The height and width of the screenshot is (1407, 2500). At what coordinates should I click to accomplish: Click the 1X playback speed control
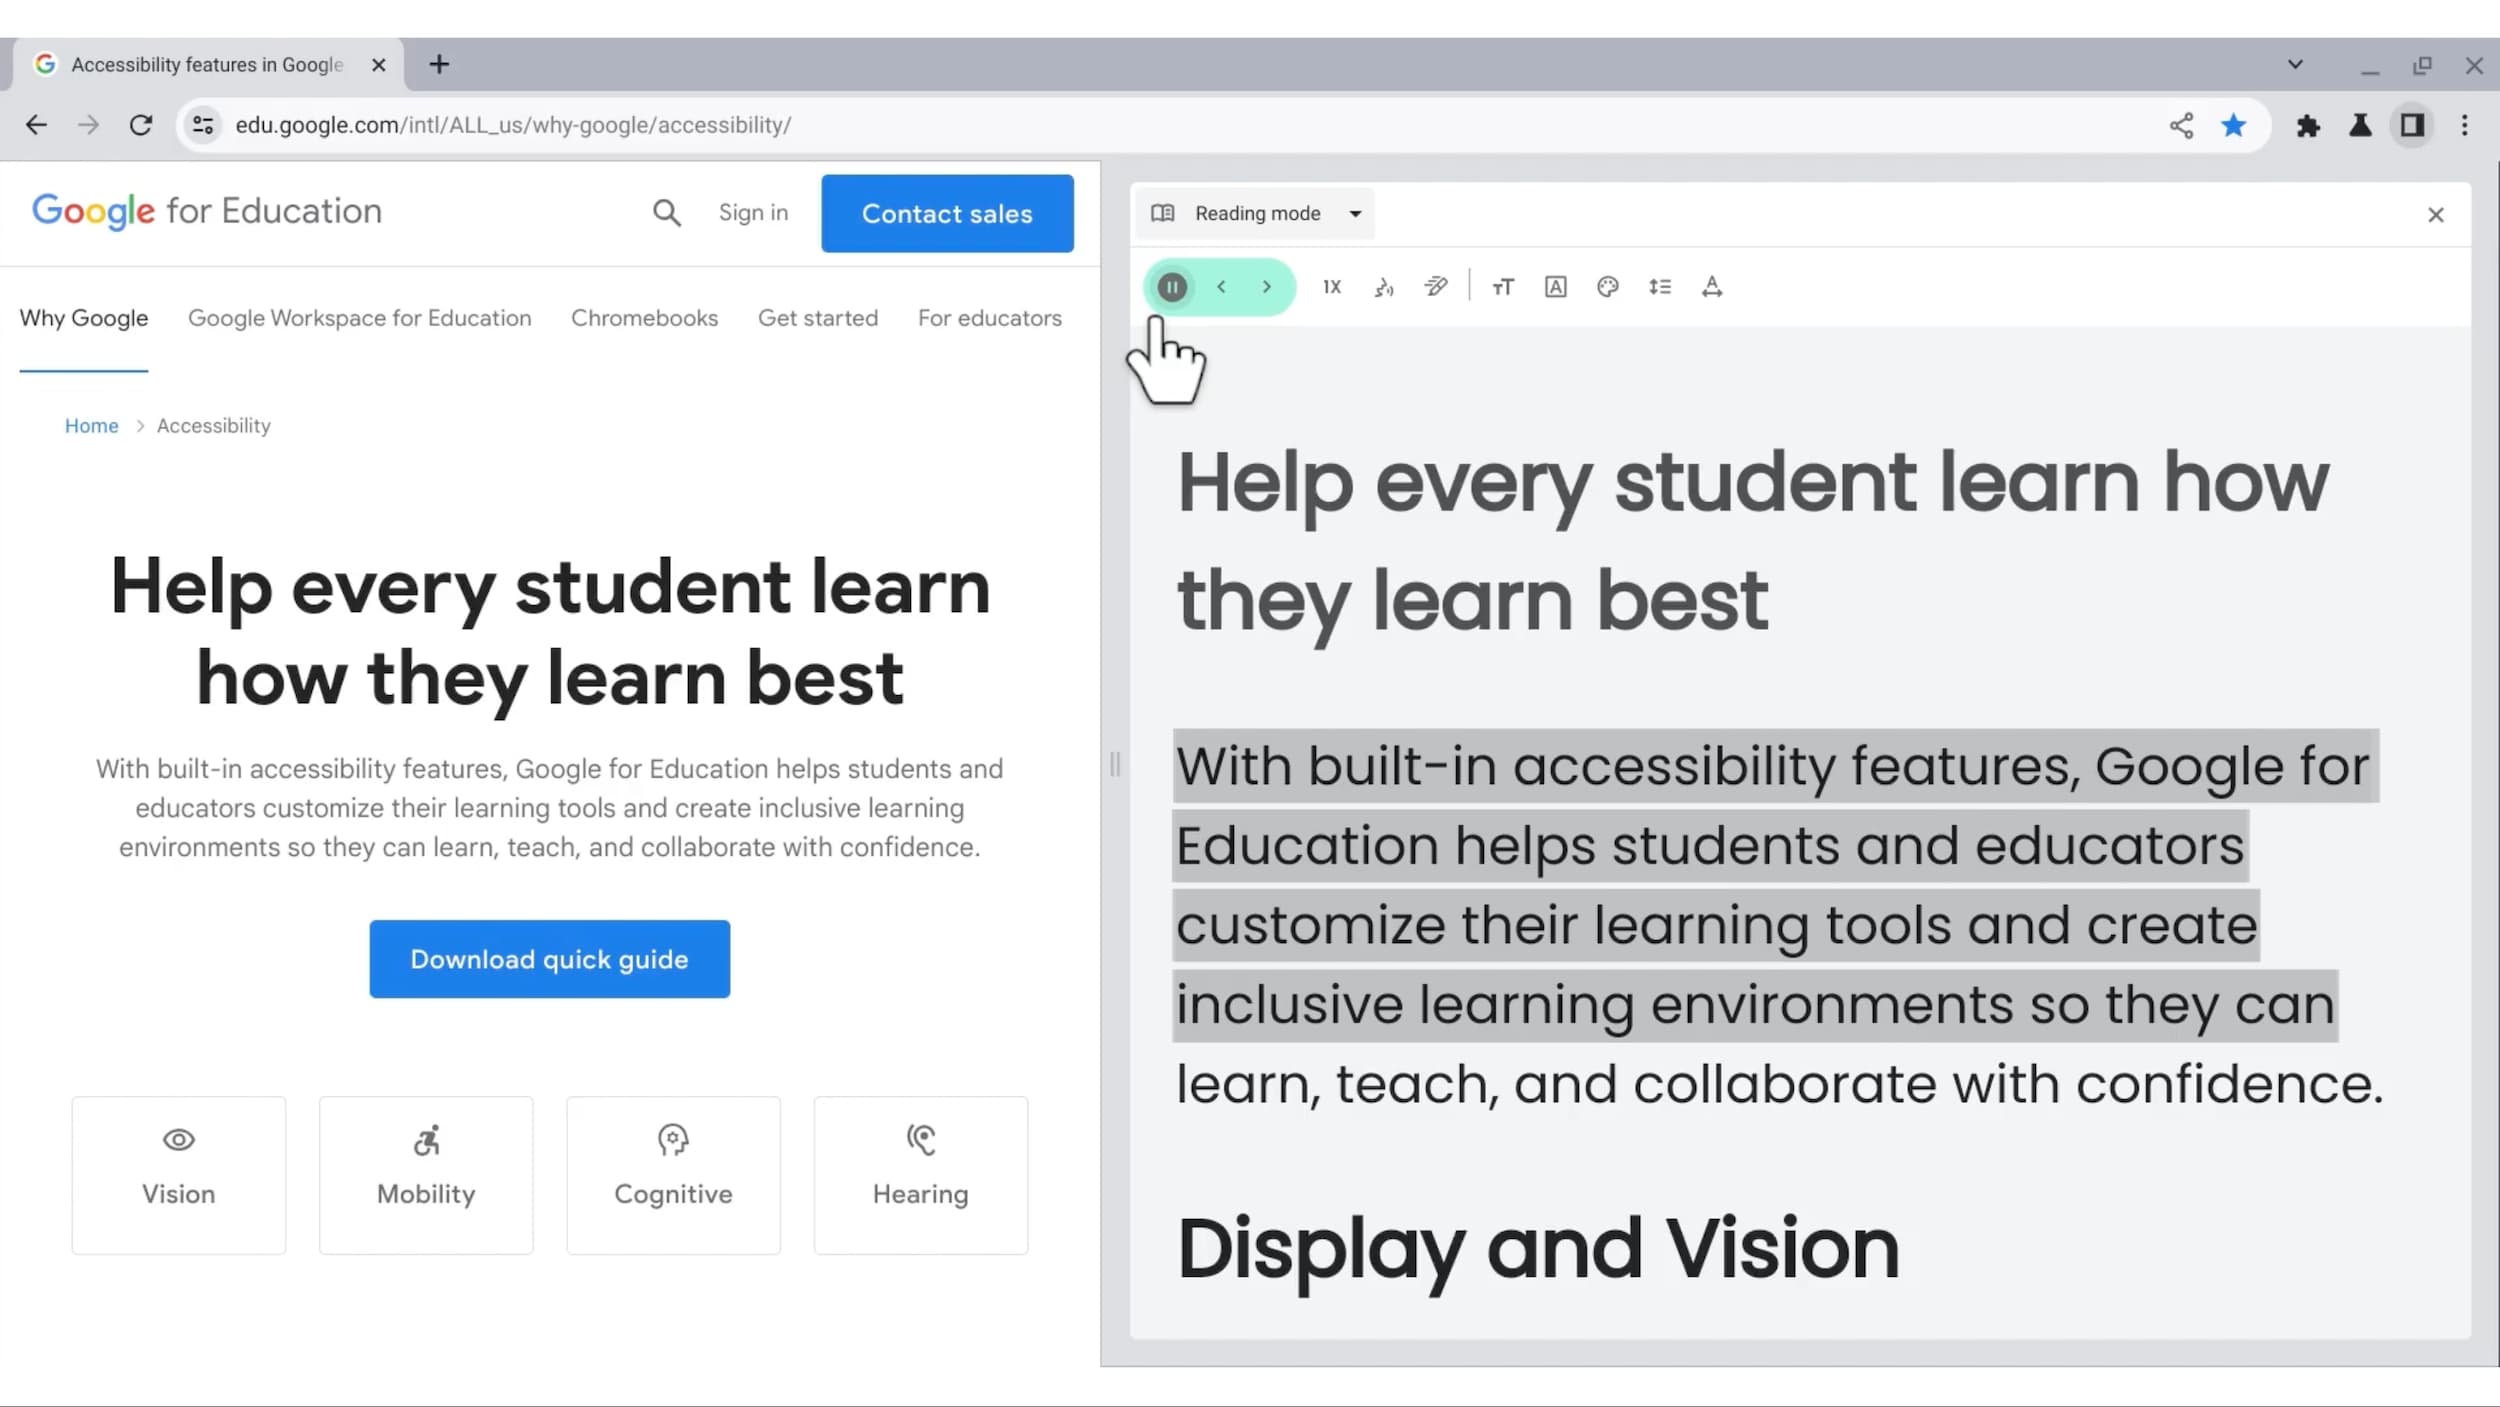point(1331,287)
